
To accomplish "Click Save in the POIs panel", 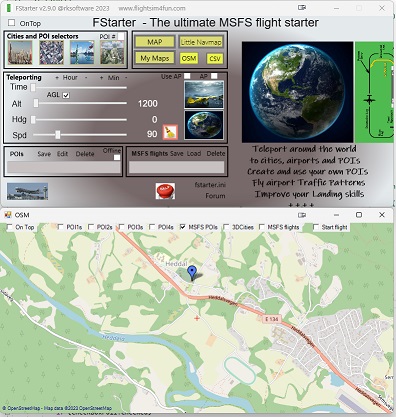I will 44,154.
